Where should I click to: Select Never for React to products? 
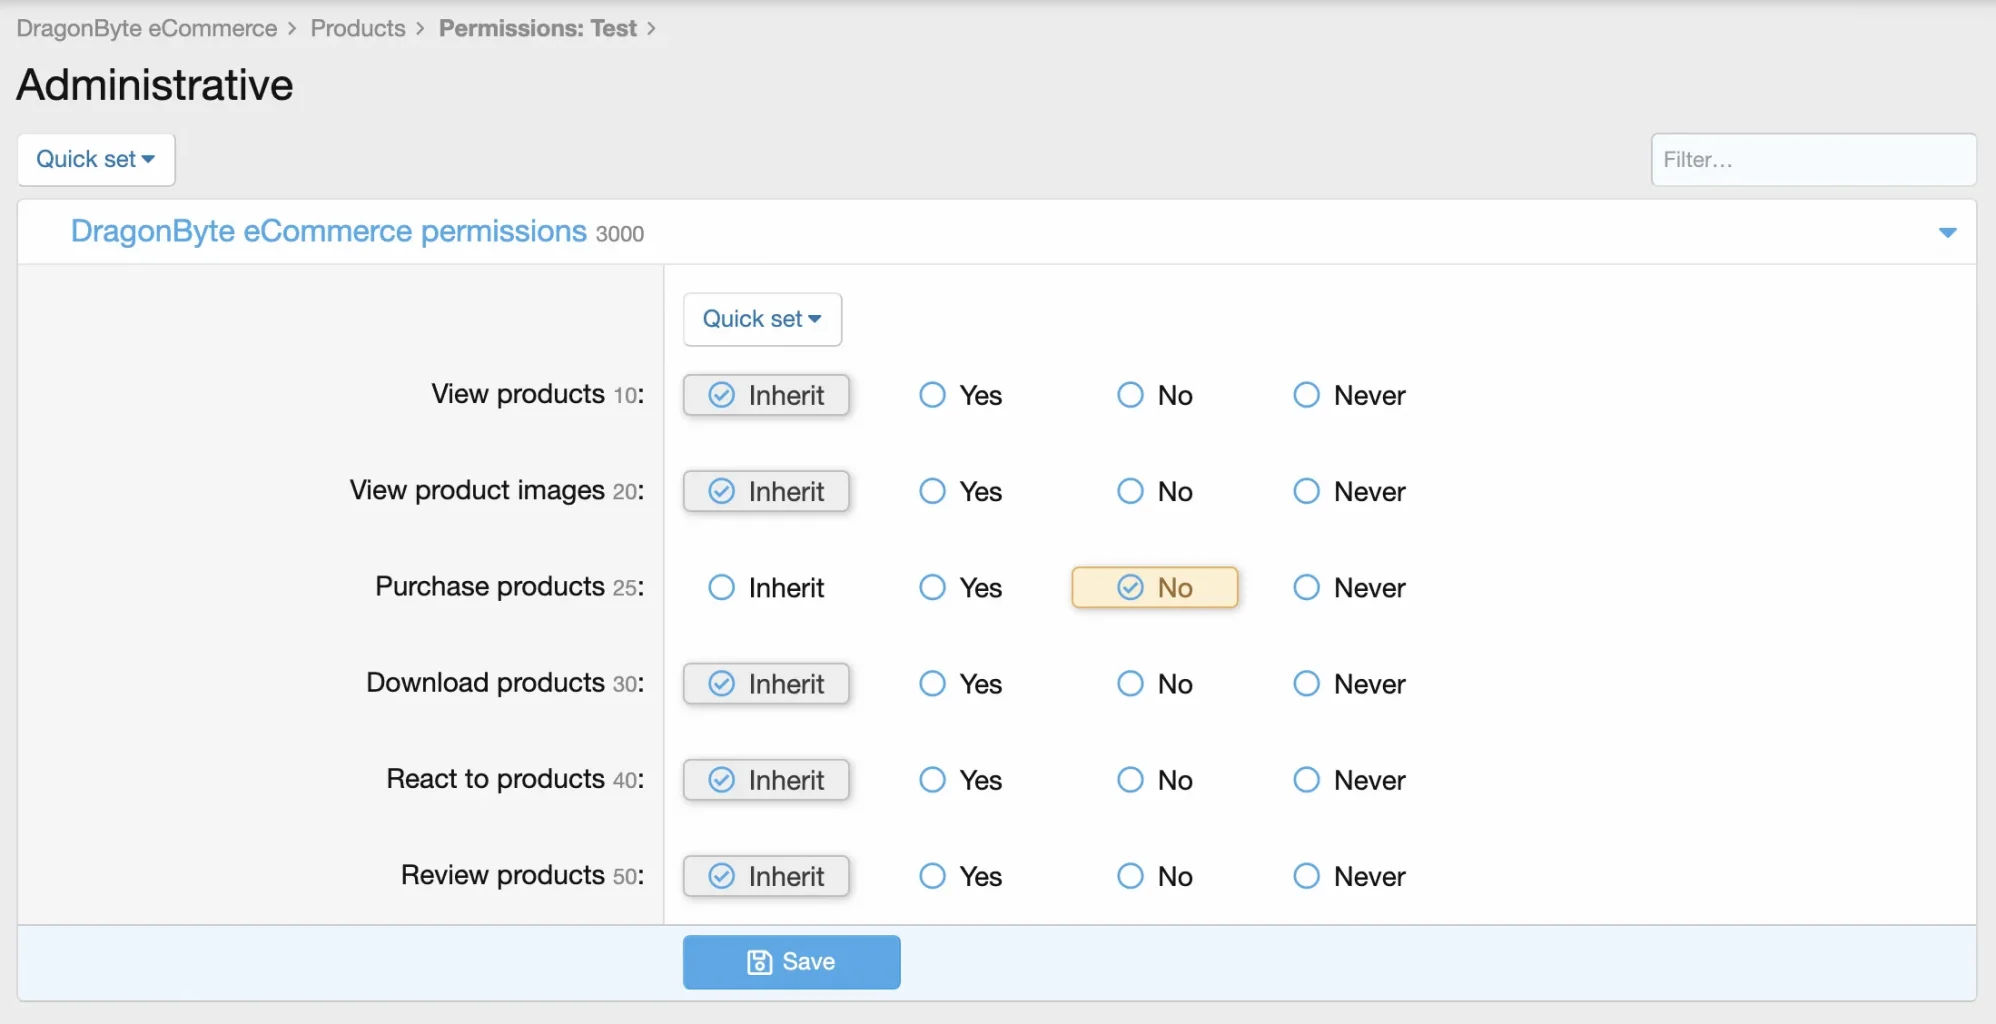pos(1349,780)
